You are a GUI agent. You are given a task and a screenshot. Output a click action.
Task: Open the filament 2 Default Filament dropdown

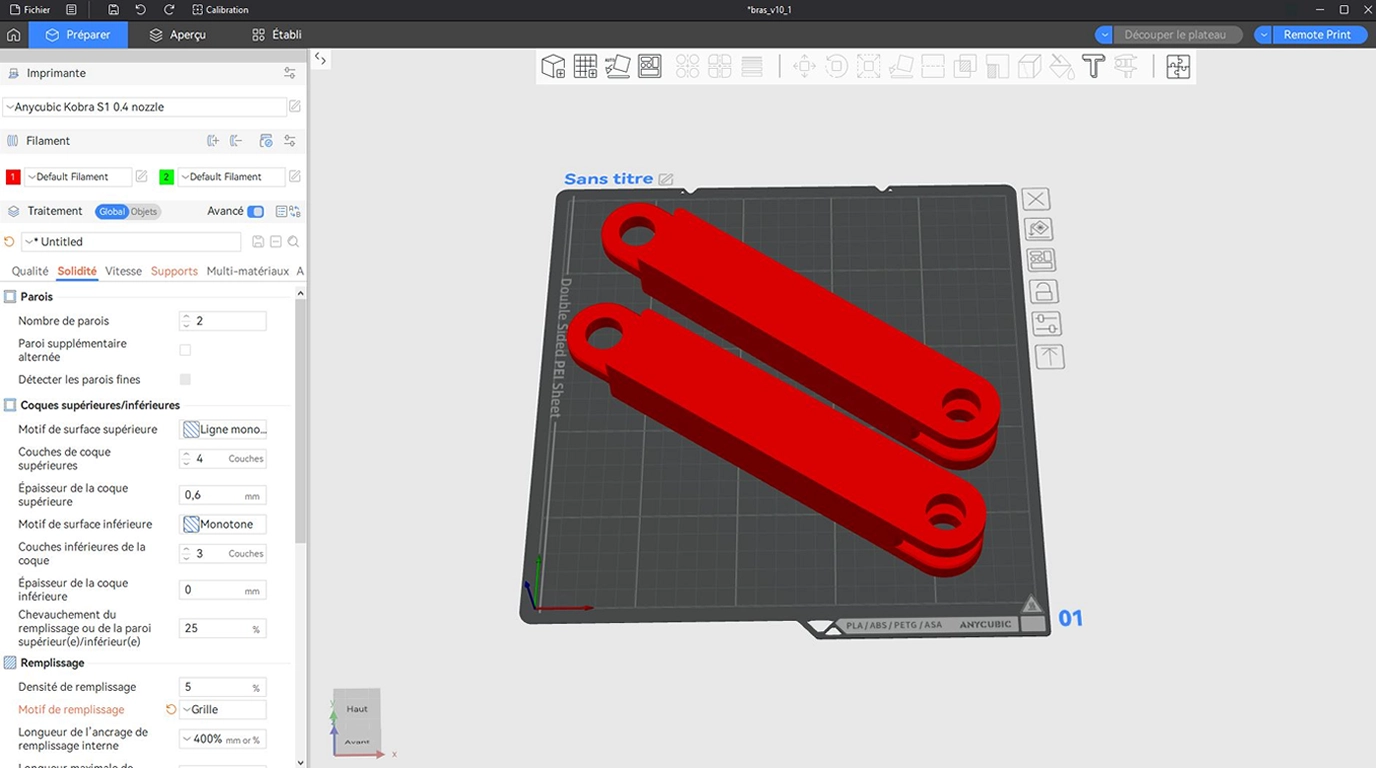[x=231, y=177]
